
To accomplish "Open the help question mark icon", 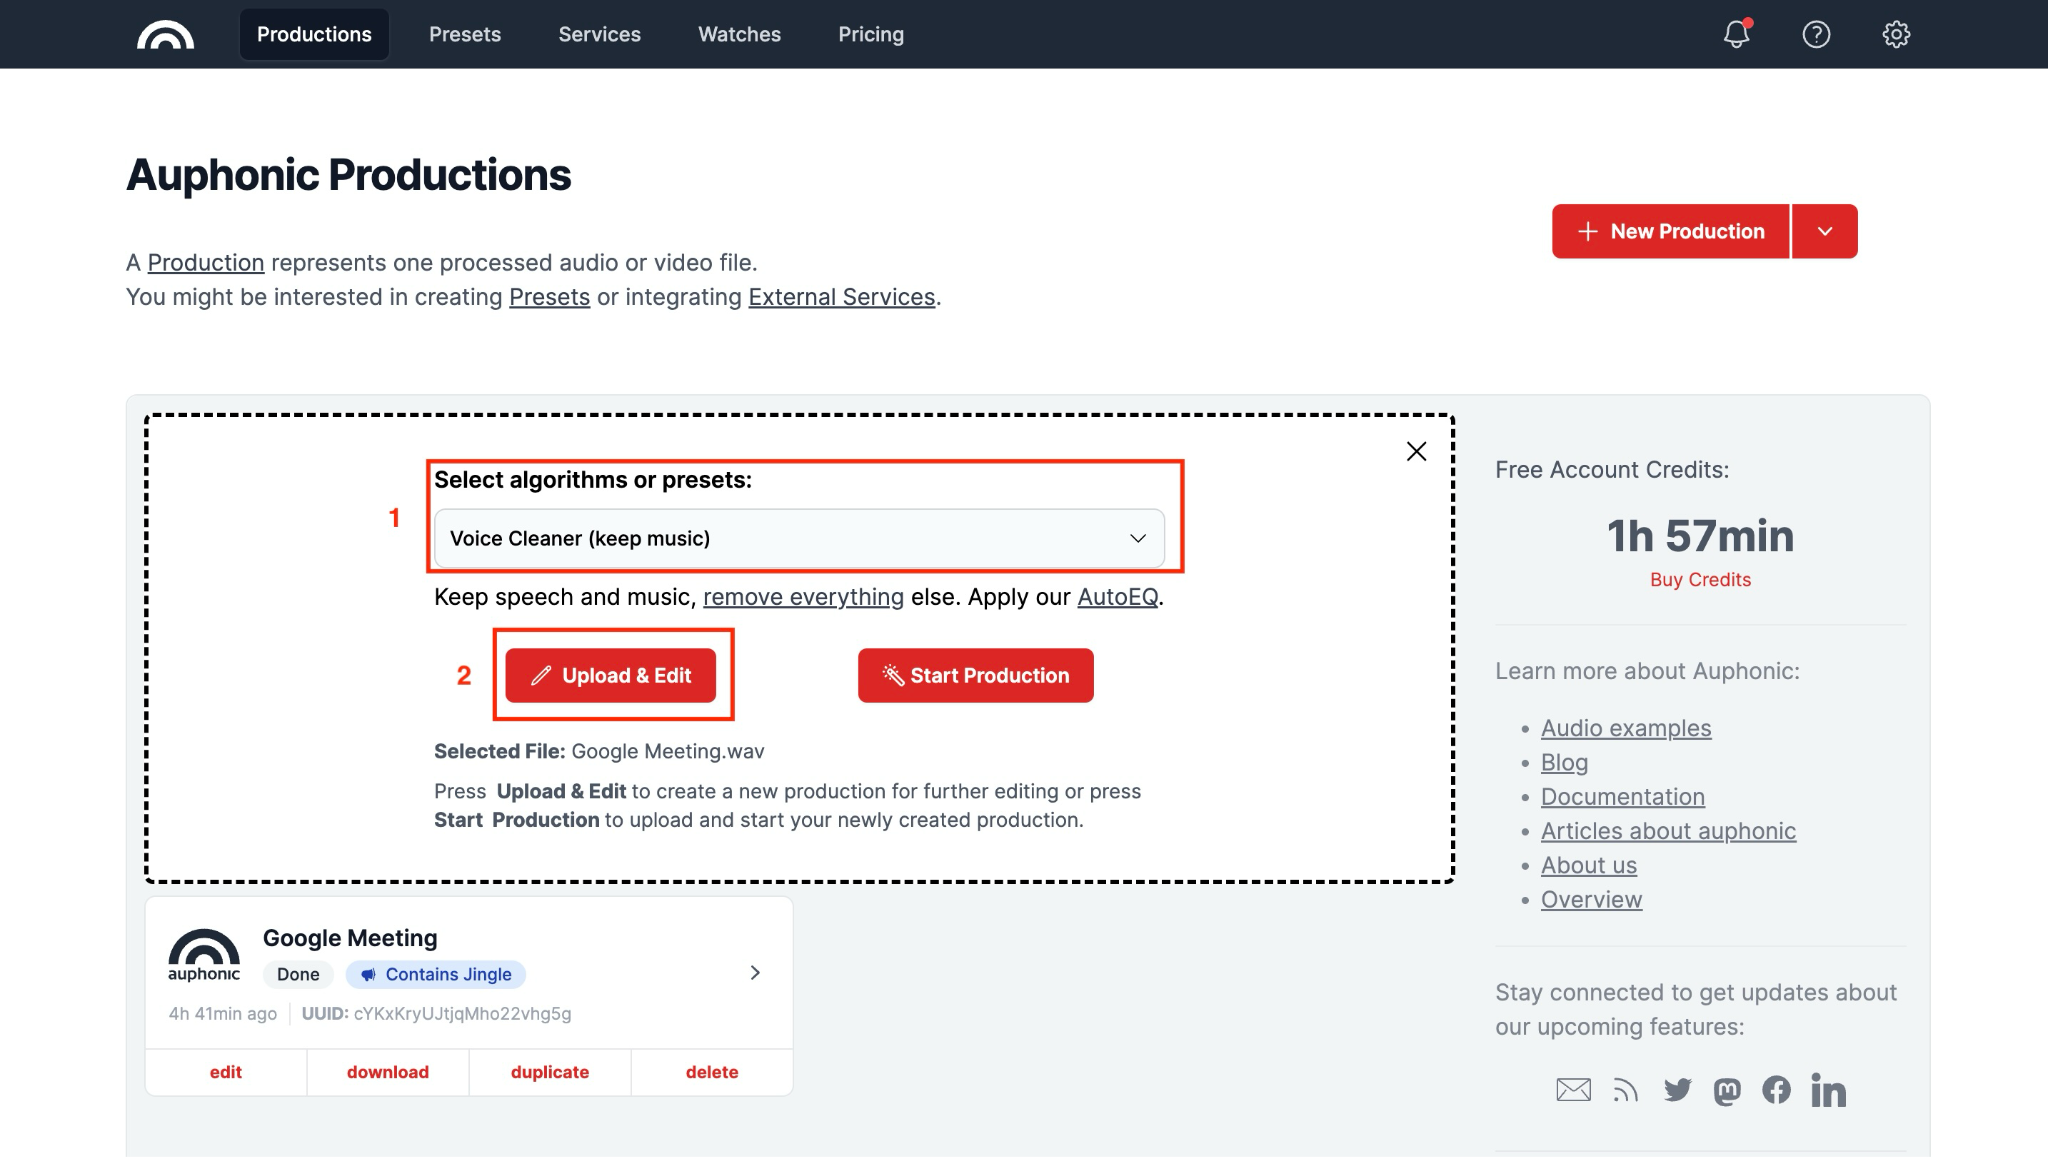I will pos(1816,34).
